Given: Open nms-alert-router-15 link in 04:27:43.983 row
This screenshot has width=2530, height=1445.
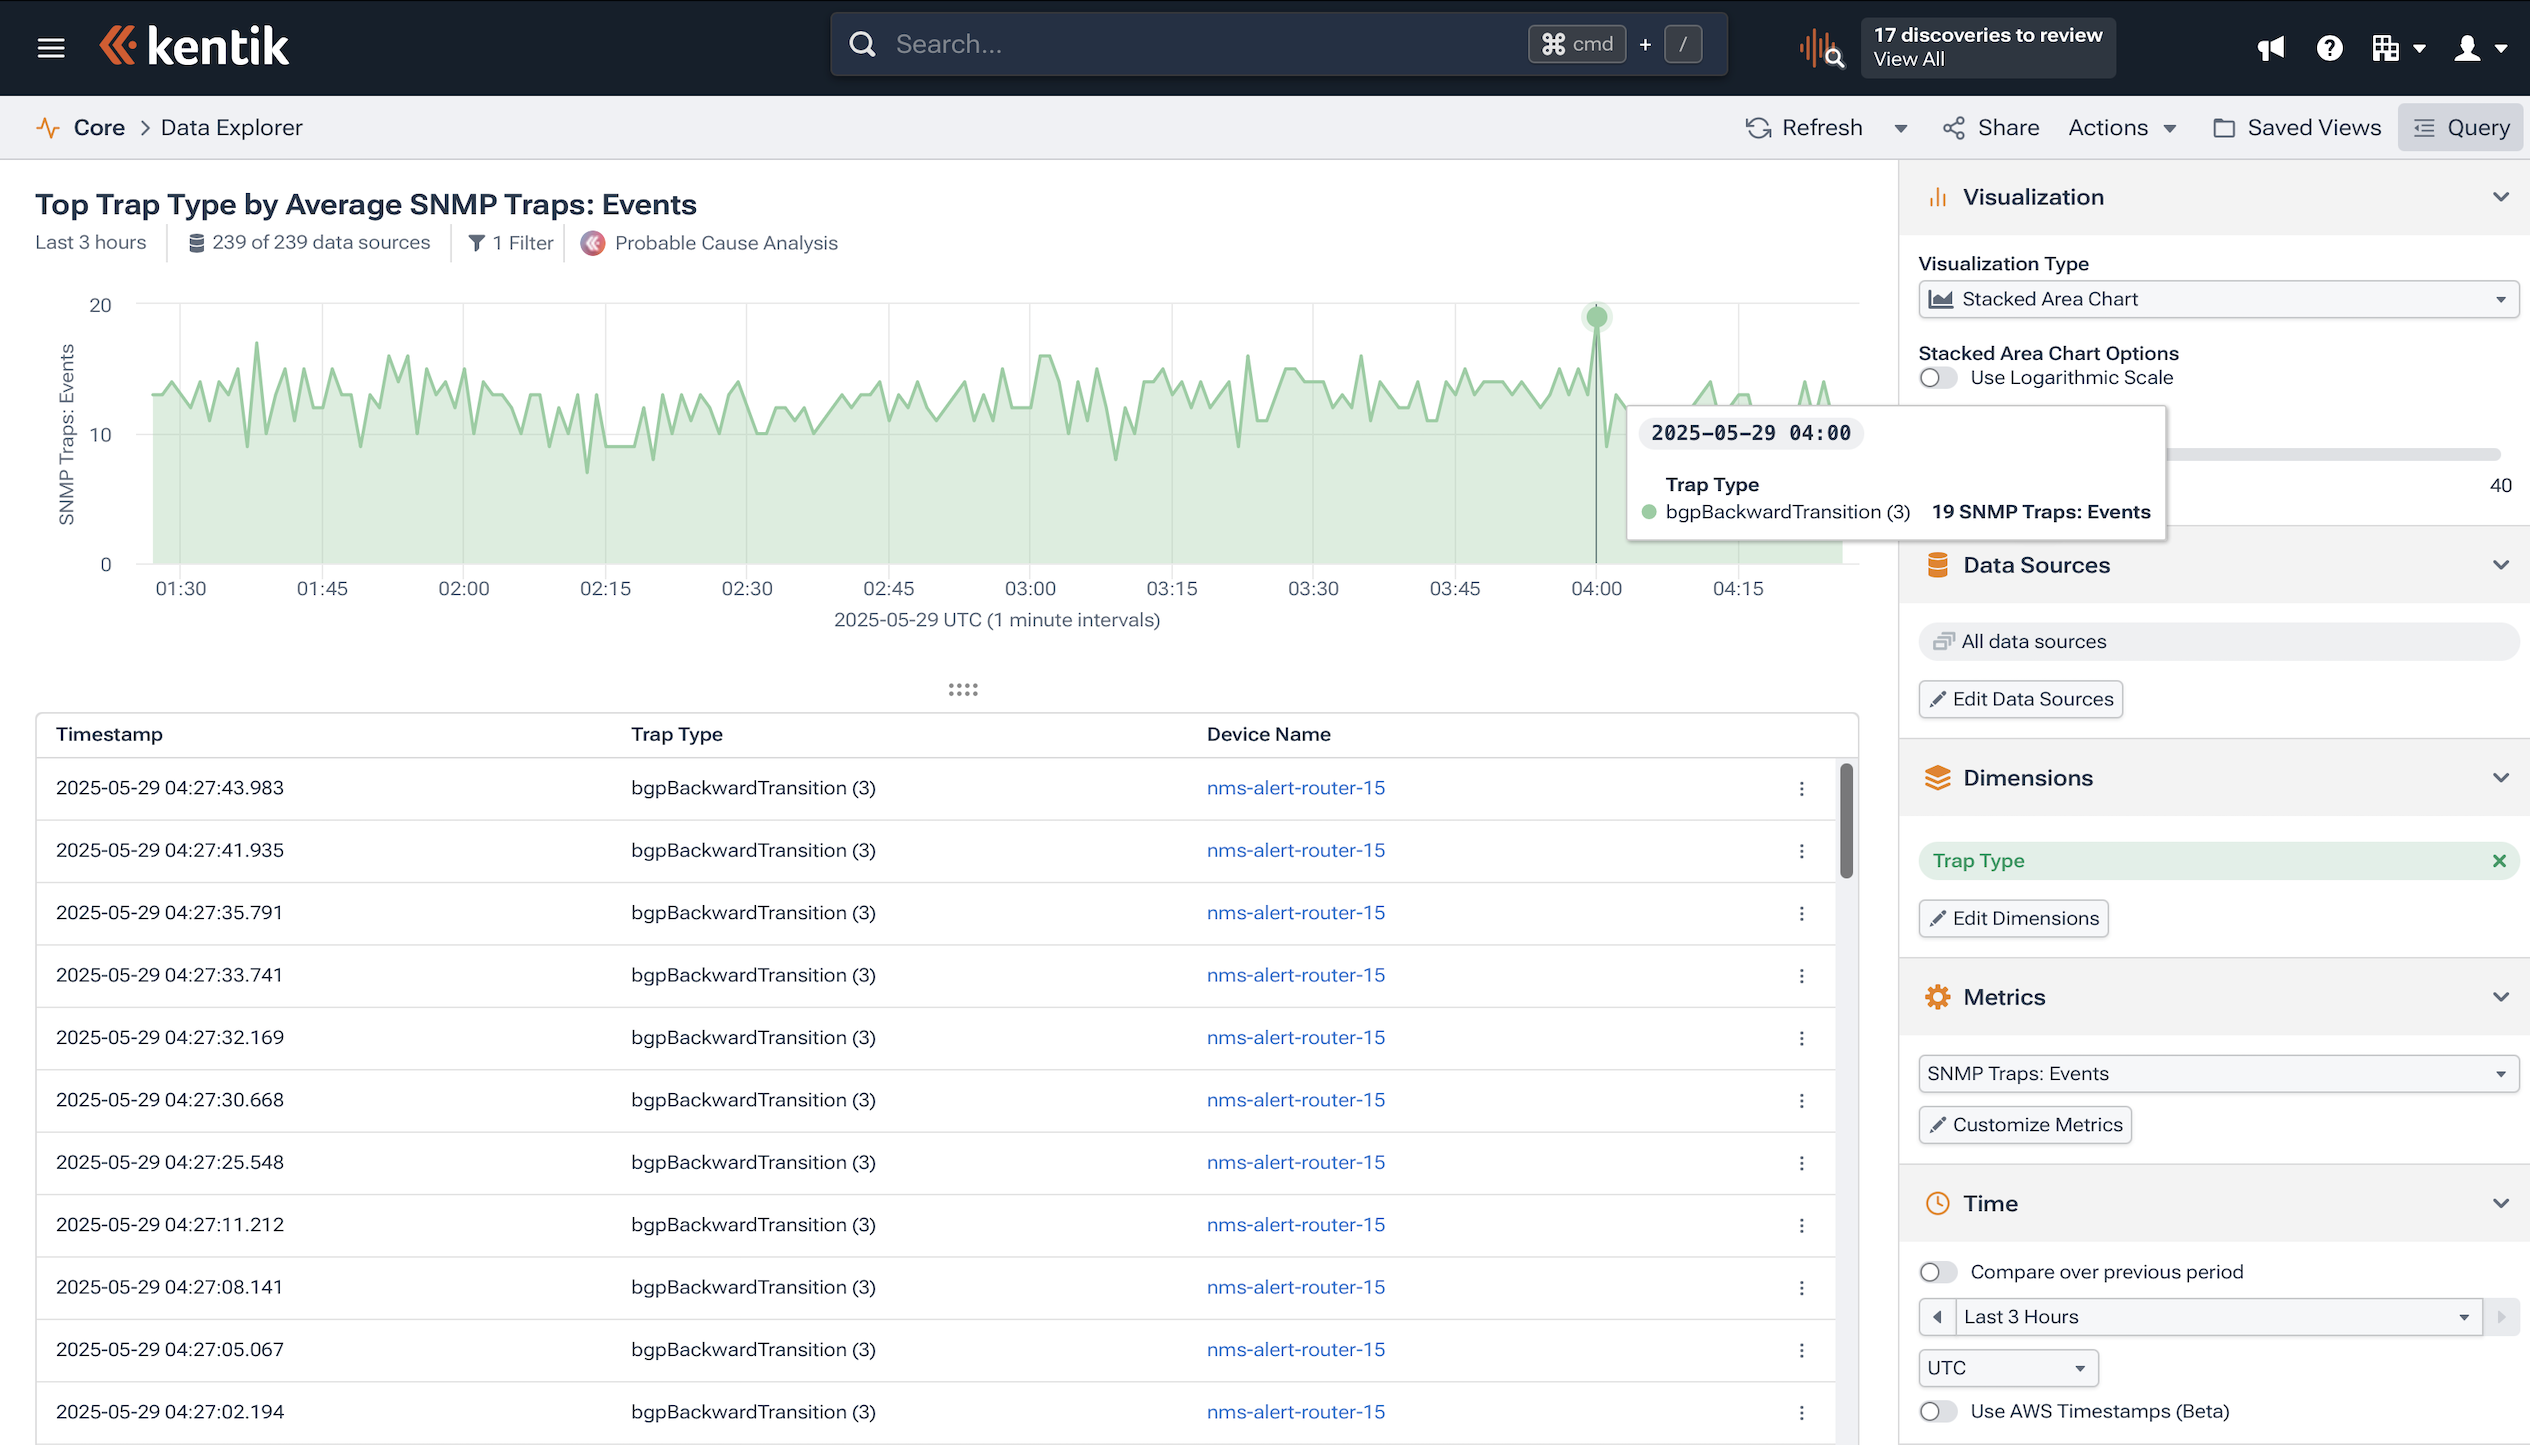Looking at the screenshot, I should [x=1295, y=788].
